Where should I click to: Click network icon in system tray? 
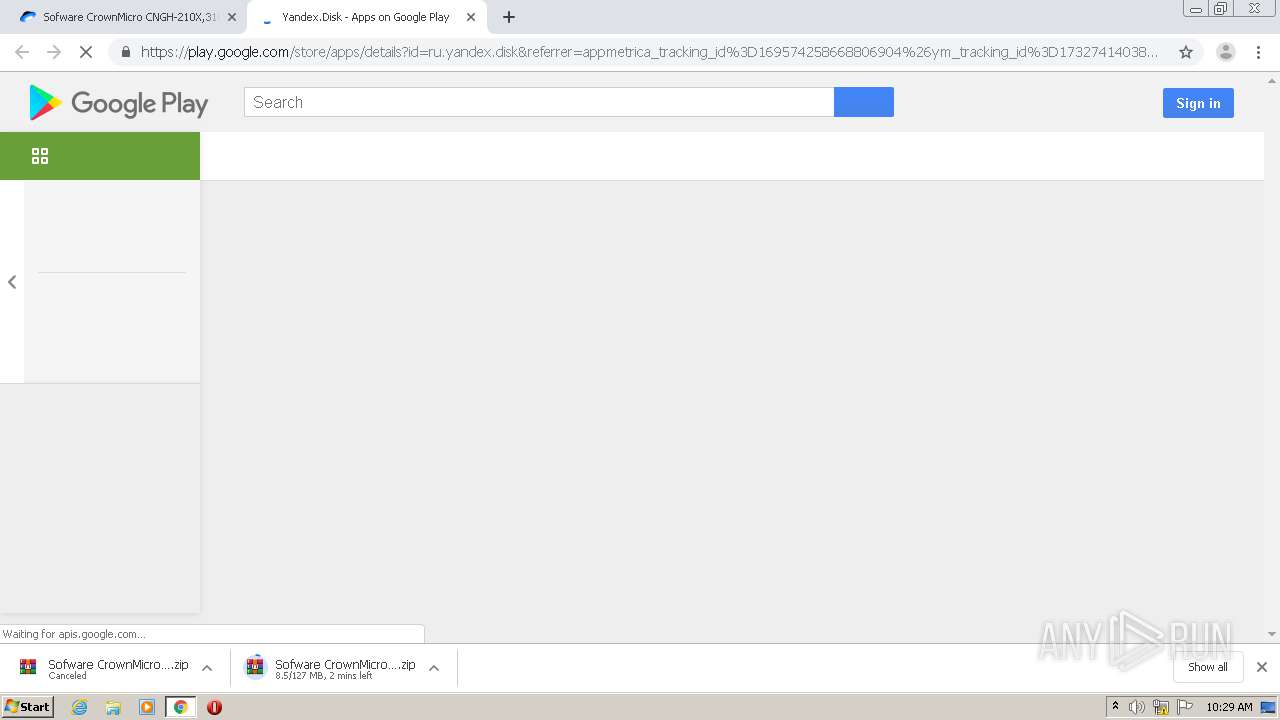tap(1161, 707)
